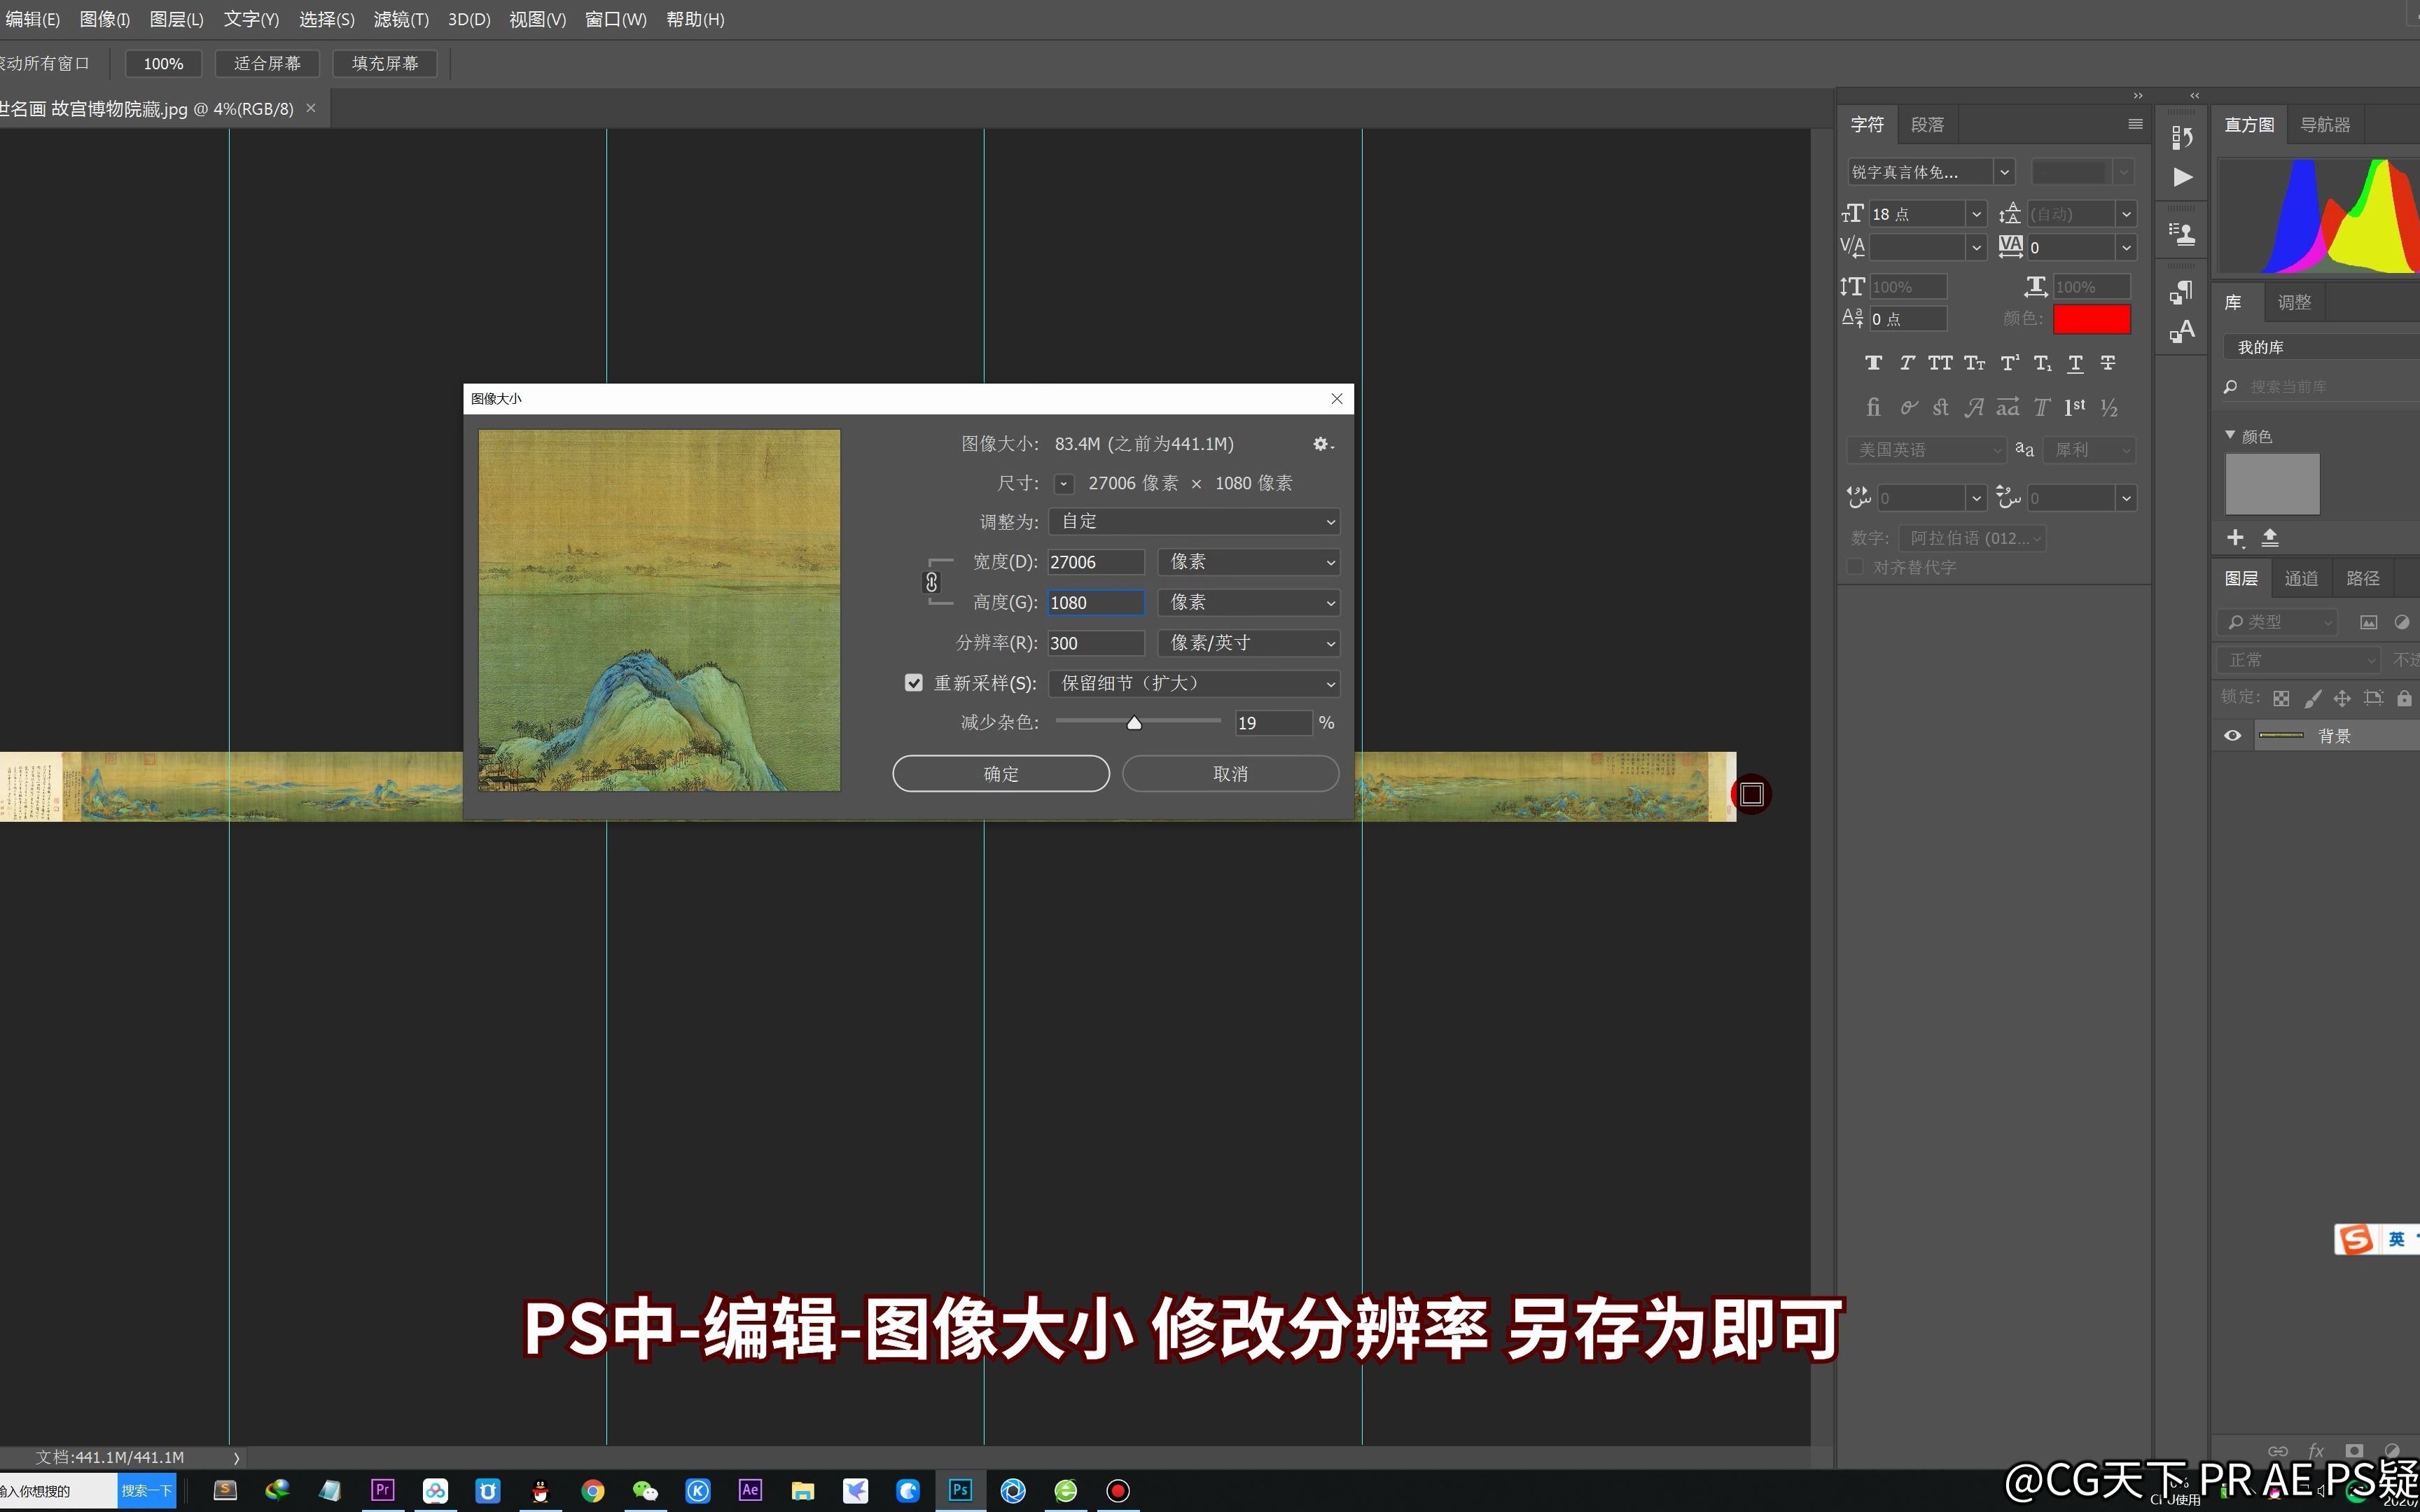This screenshot has height=1512, width=2420.
Task: Lock image pixels brush icon
Action: (x=2312, y=698)
